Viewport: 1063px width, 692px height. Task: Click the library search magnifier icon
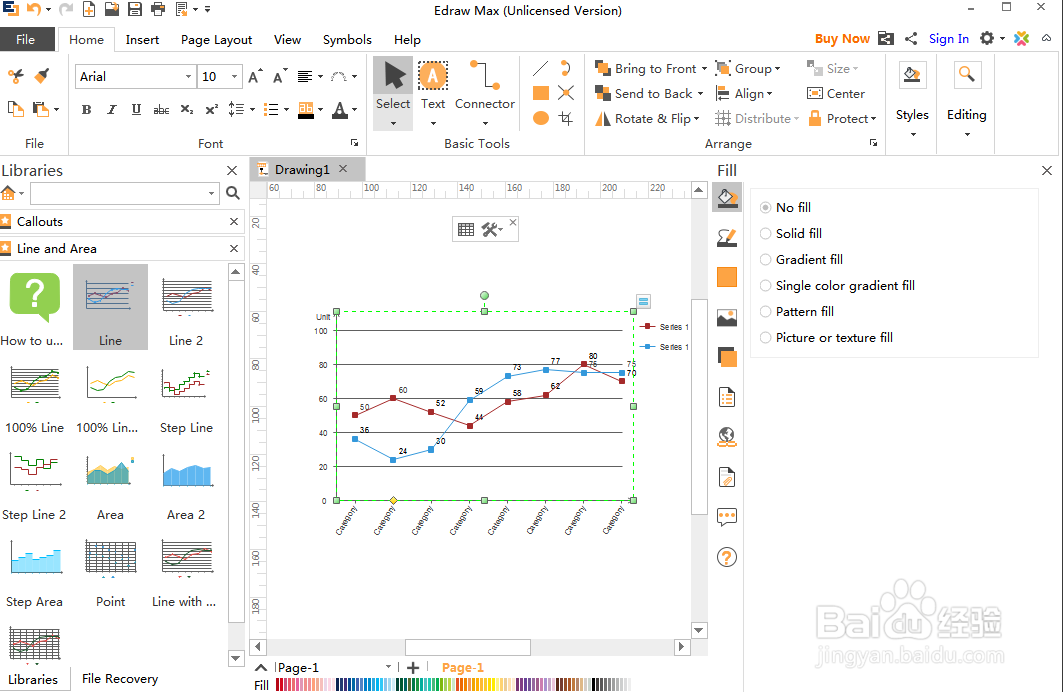point(233,193)
